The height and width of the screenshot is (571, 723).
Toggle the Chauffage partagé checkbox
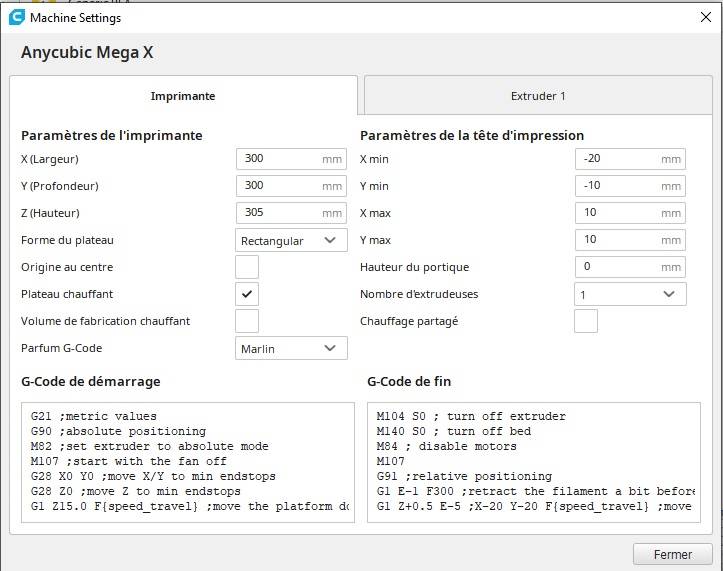point(586,321)
